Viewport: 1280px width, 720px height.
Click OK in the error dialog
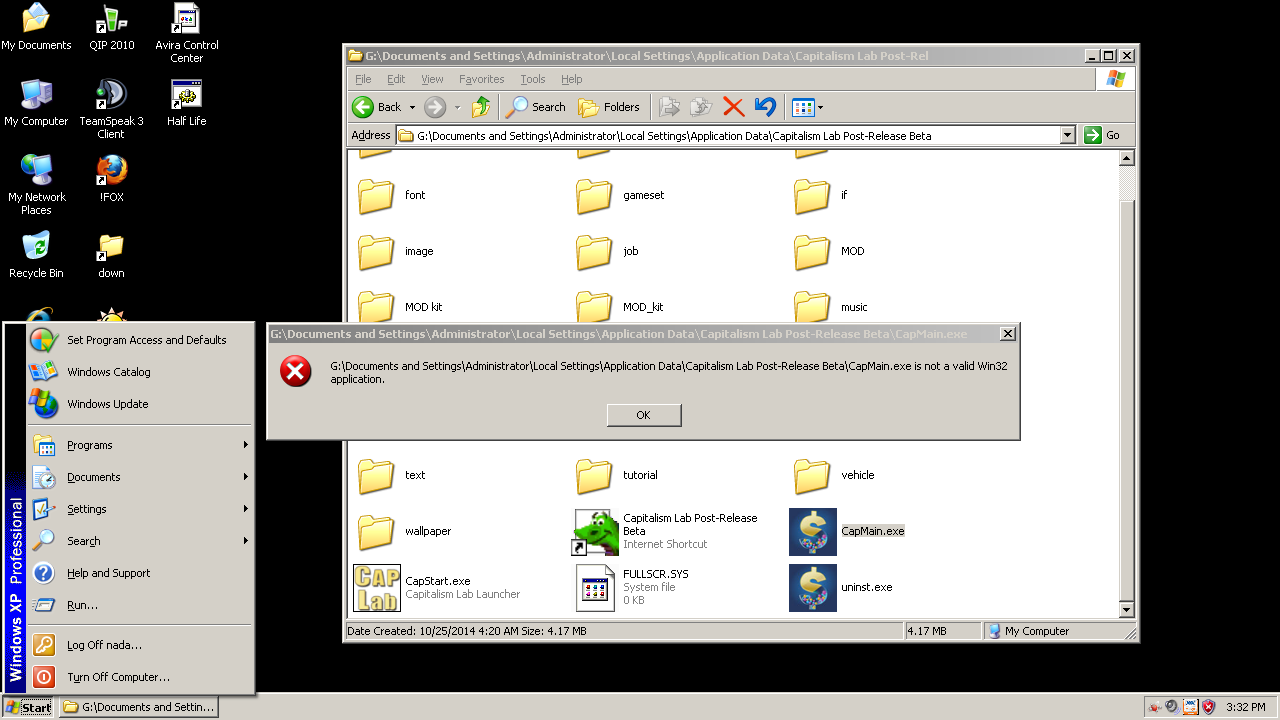[x=644, y=415]
